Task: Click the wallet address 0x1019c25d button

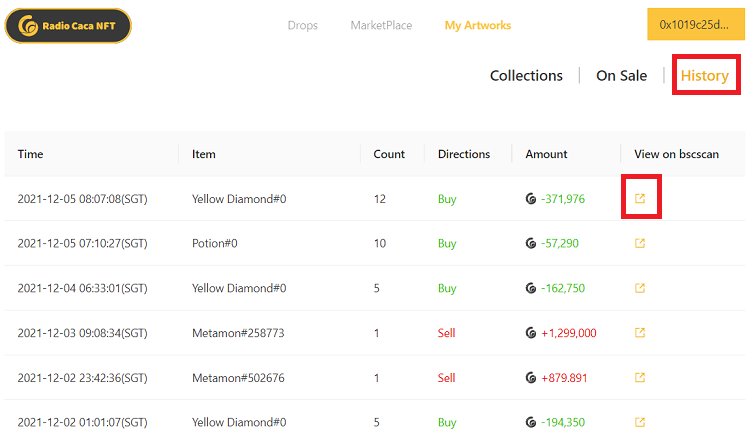Action: click(695, 25)
